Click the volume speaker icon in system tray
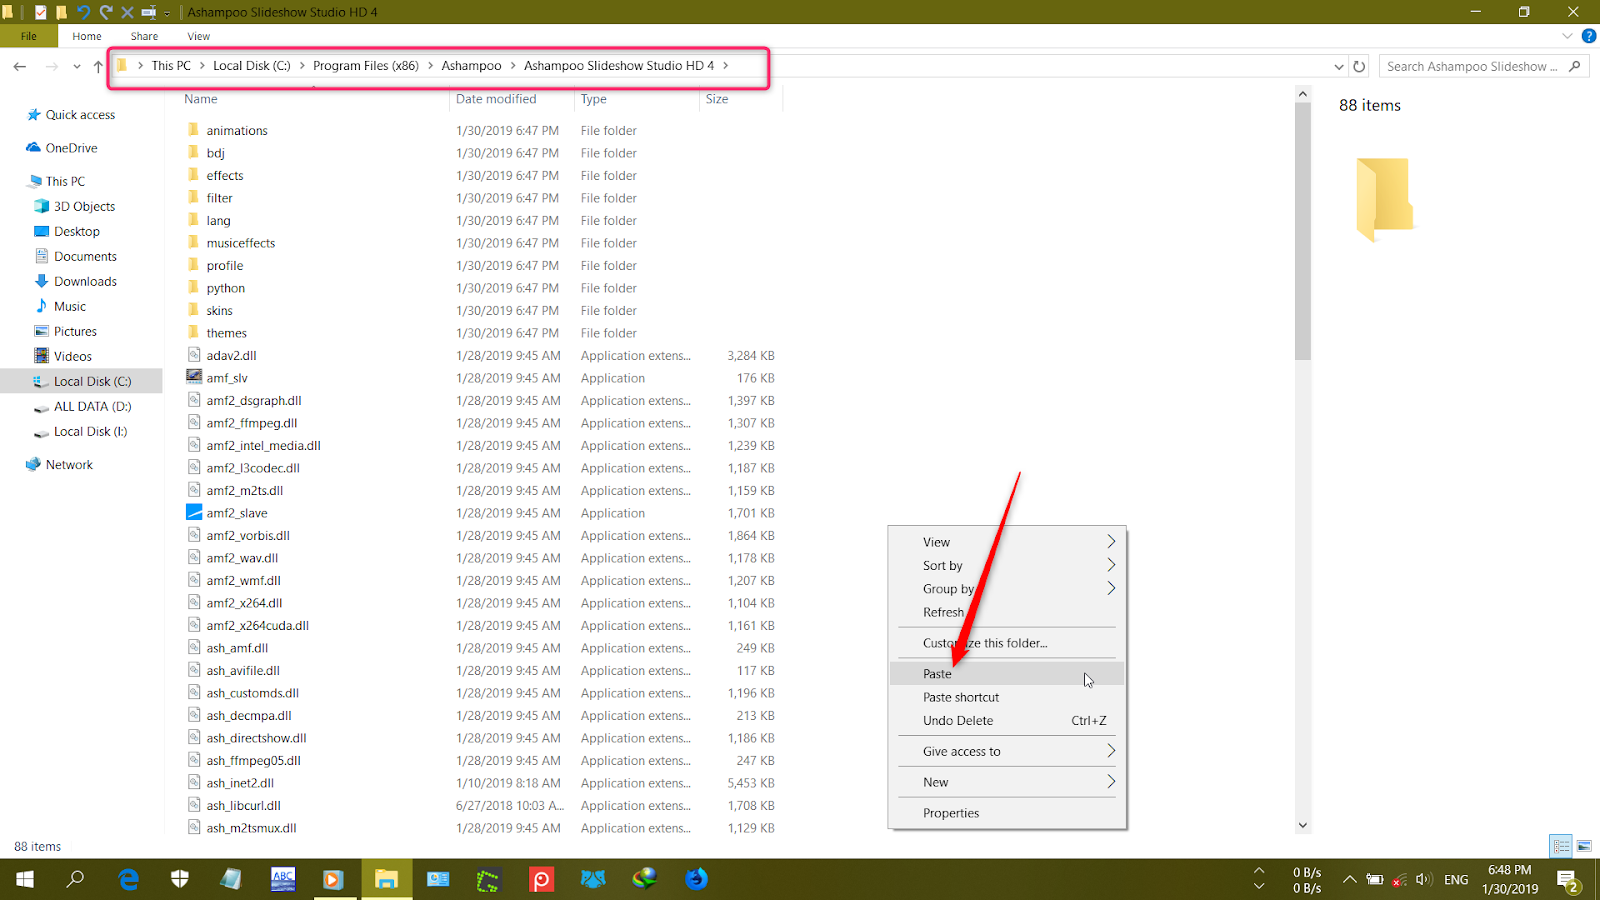The height and width of the screenshot is (900, 1600). click(1424, 880)
